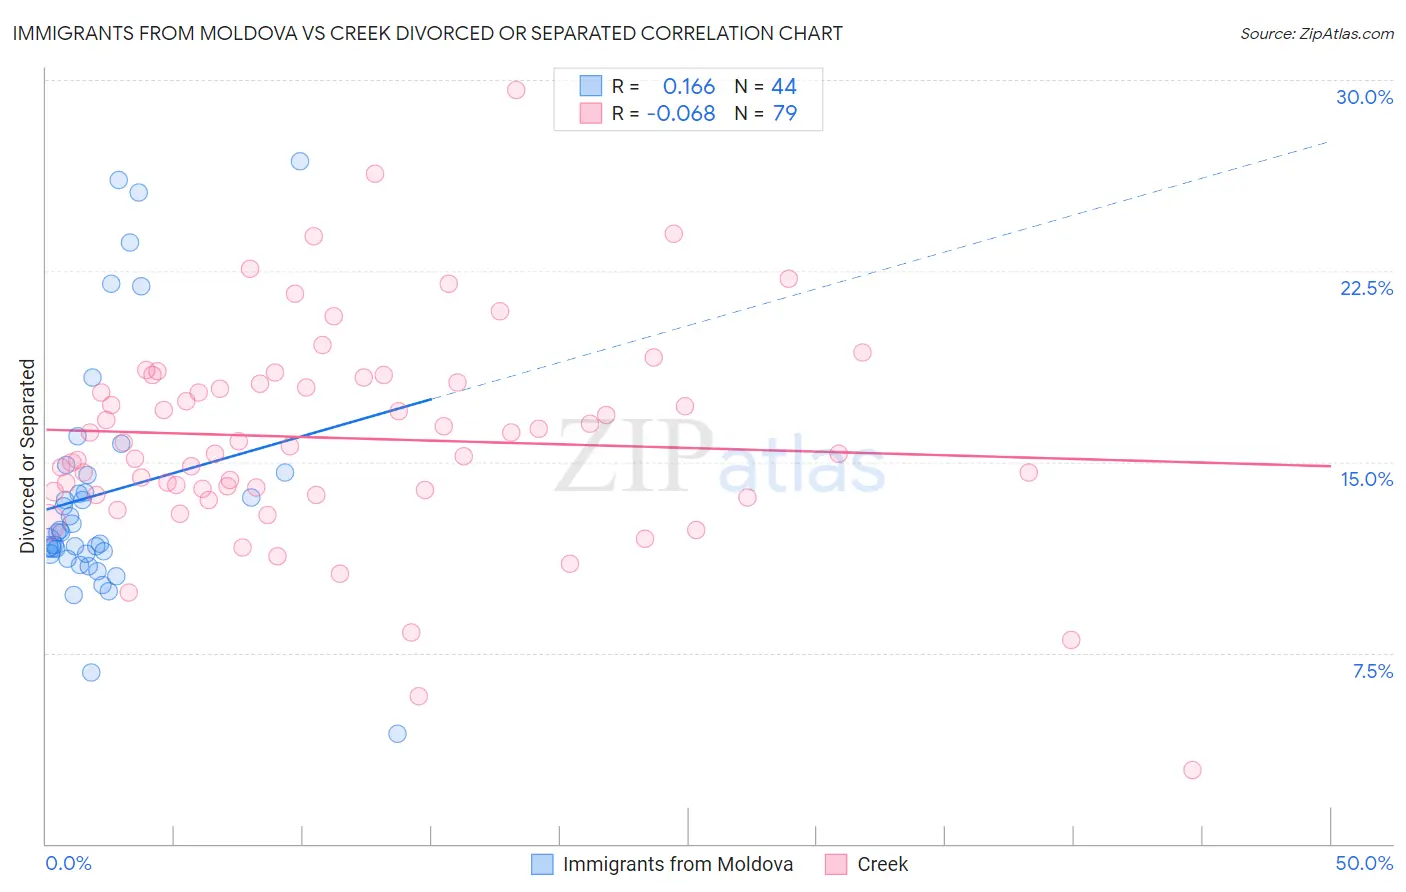This screenshot has width=1406, height=892.
Task: Click the 30.0% y-axis label
Action: click(x=1364, y=97)
